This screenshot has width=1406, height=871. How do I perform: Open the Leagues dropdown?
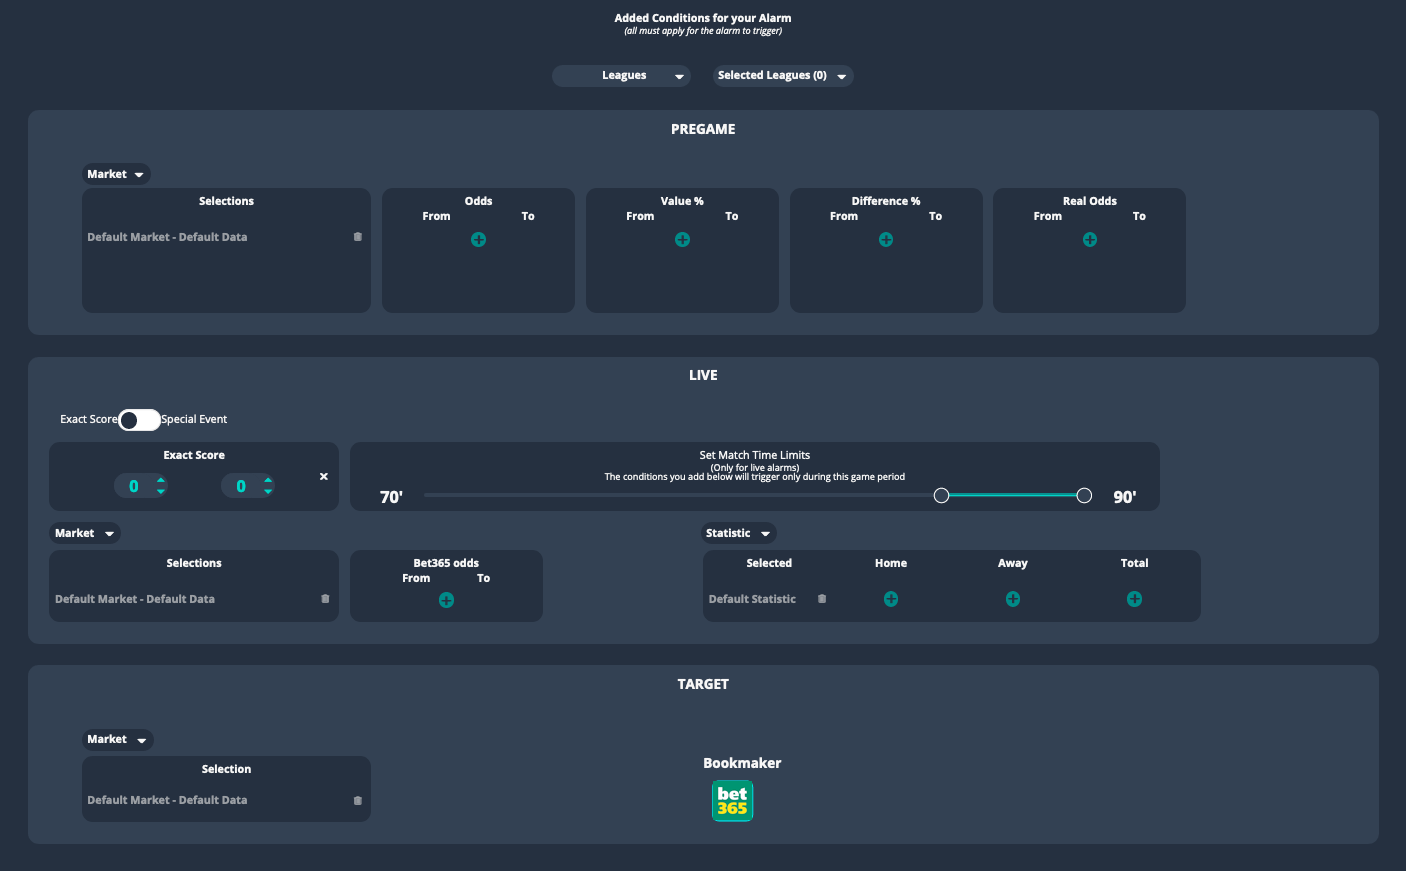(x=621, y=75)
